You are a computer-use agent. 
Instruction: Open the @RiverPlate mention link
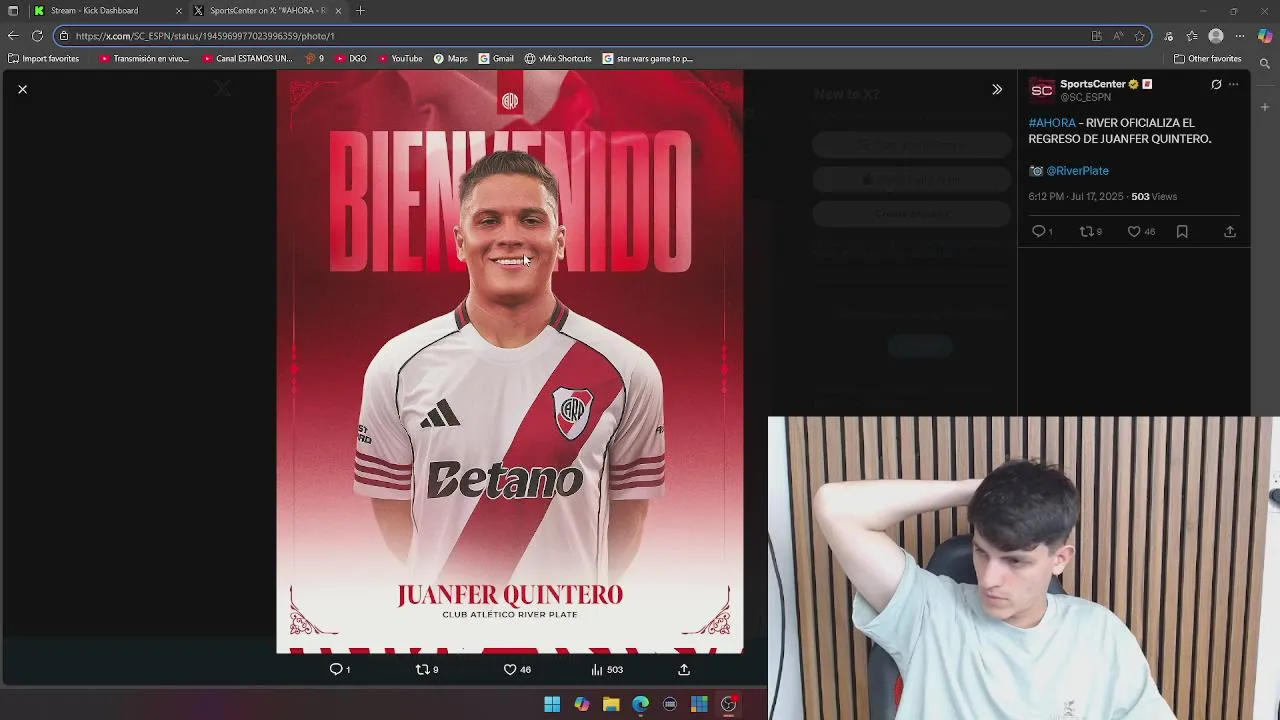tap(1077, 171)
